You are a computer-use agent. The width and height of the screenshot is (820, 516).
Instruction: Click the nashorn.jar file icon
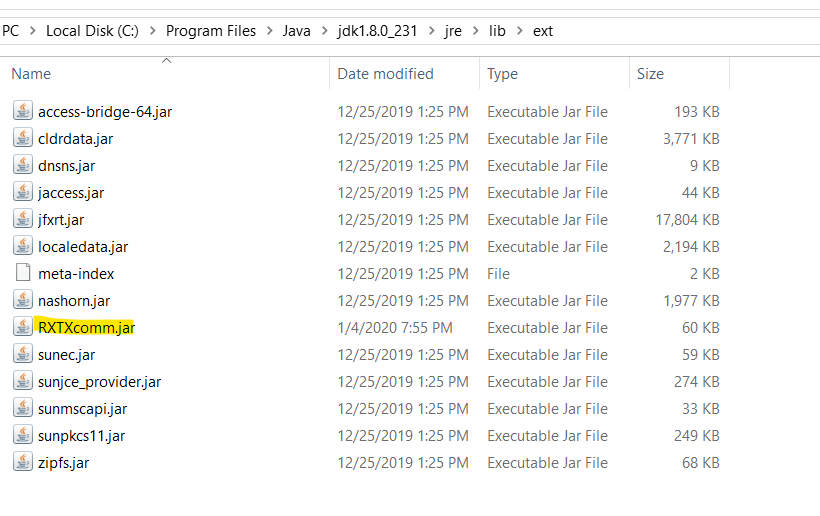[22, 301]
